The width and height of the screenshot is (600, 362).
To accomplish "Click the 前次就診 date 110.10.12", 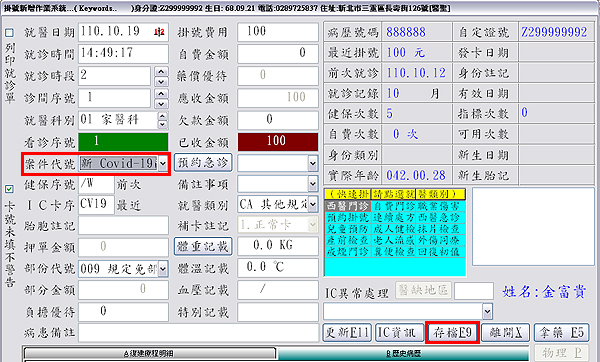I will (416, 73).
